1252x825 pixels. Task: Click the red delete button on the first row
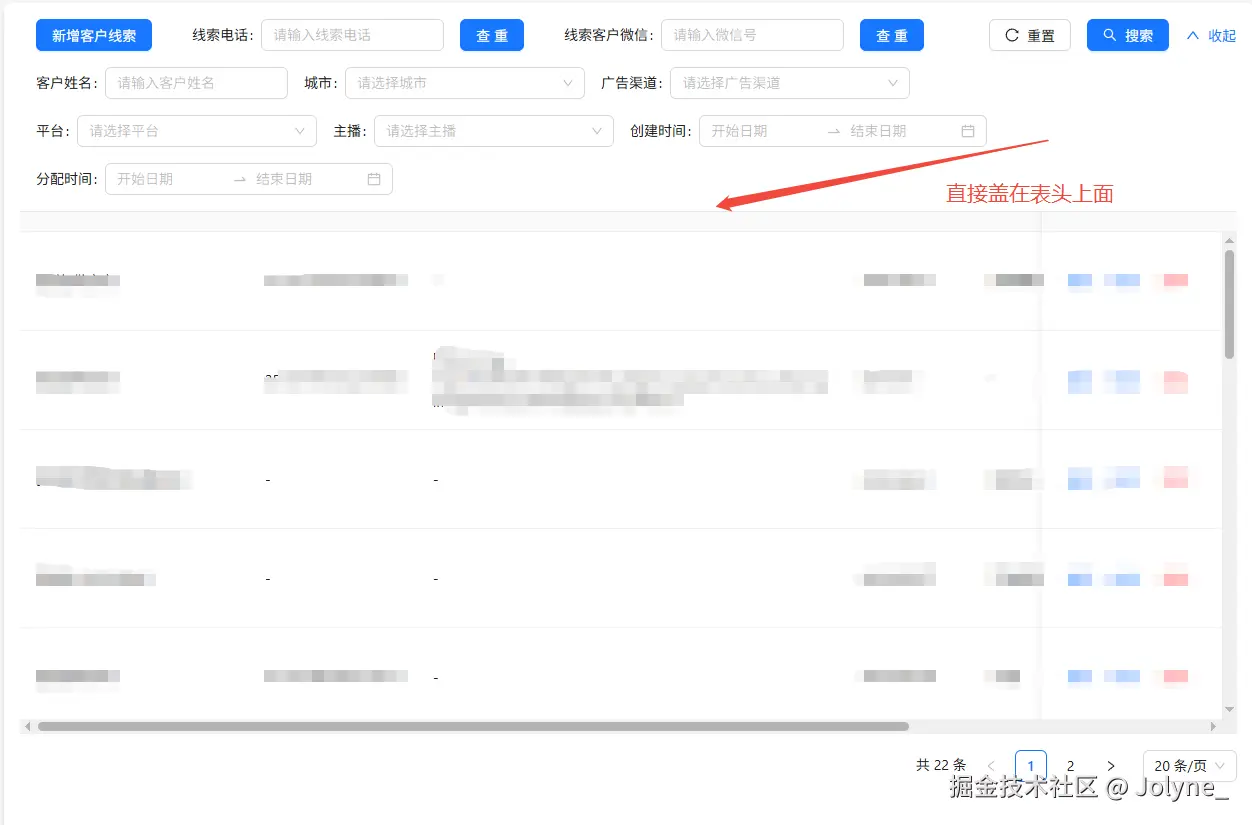tap(1175, 281)
